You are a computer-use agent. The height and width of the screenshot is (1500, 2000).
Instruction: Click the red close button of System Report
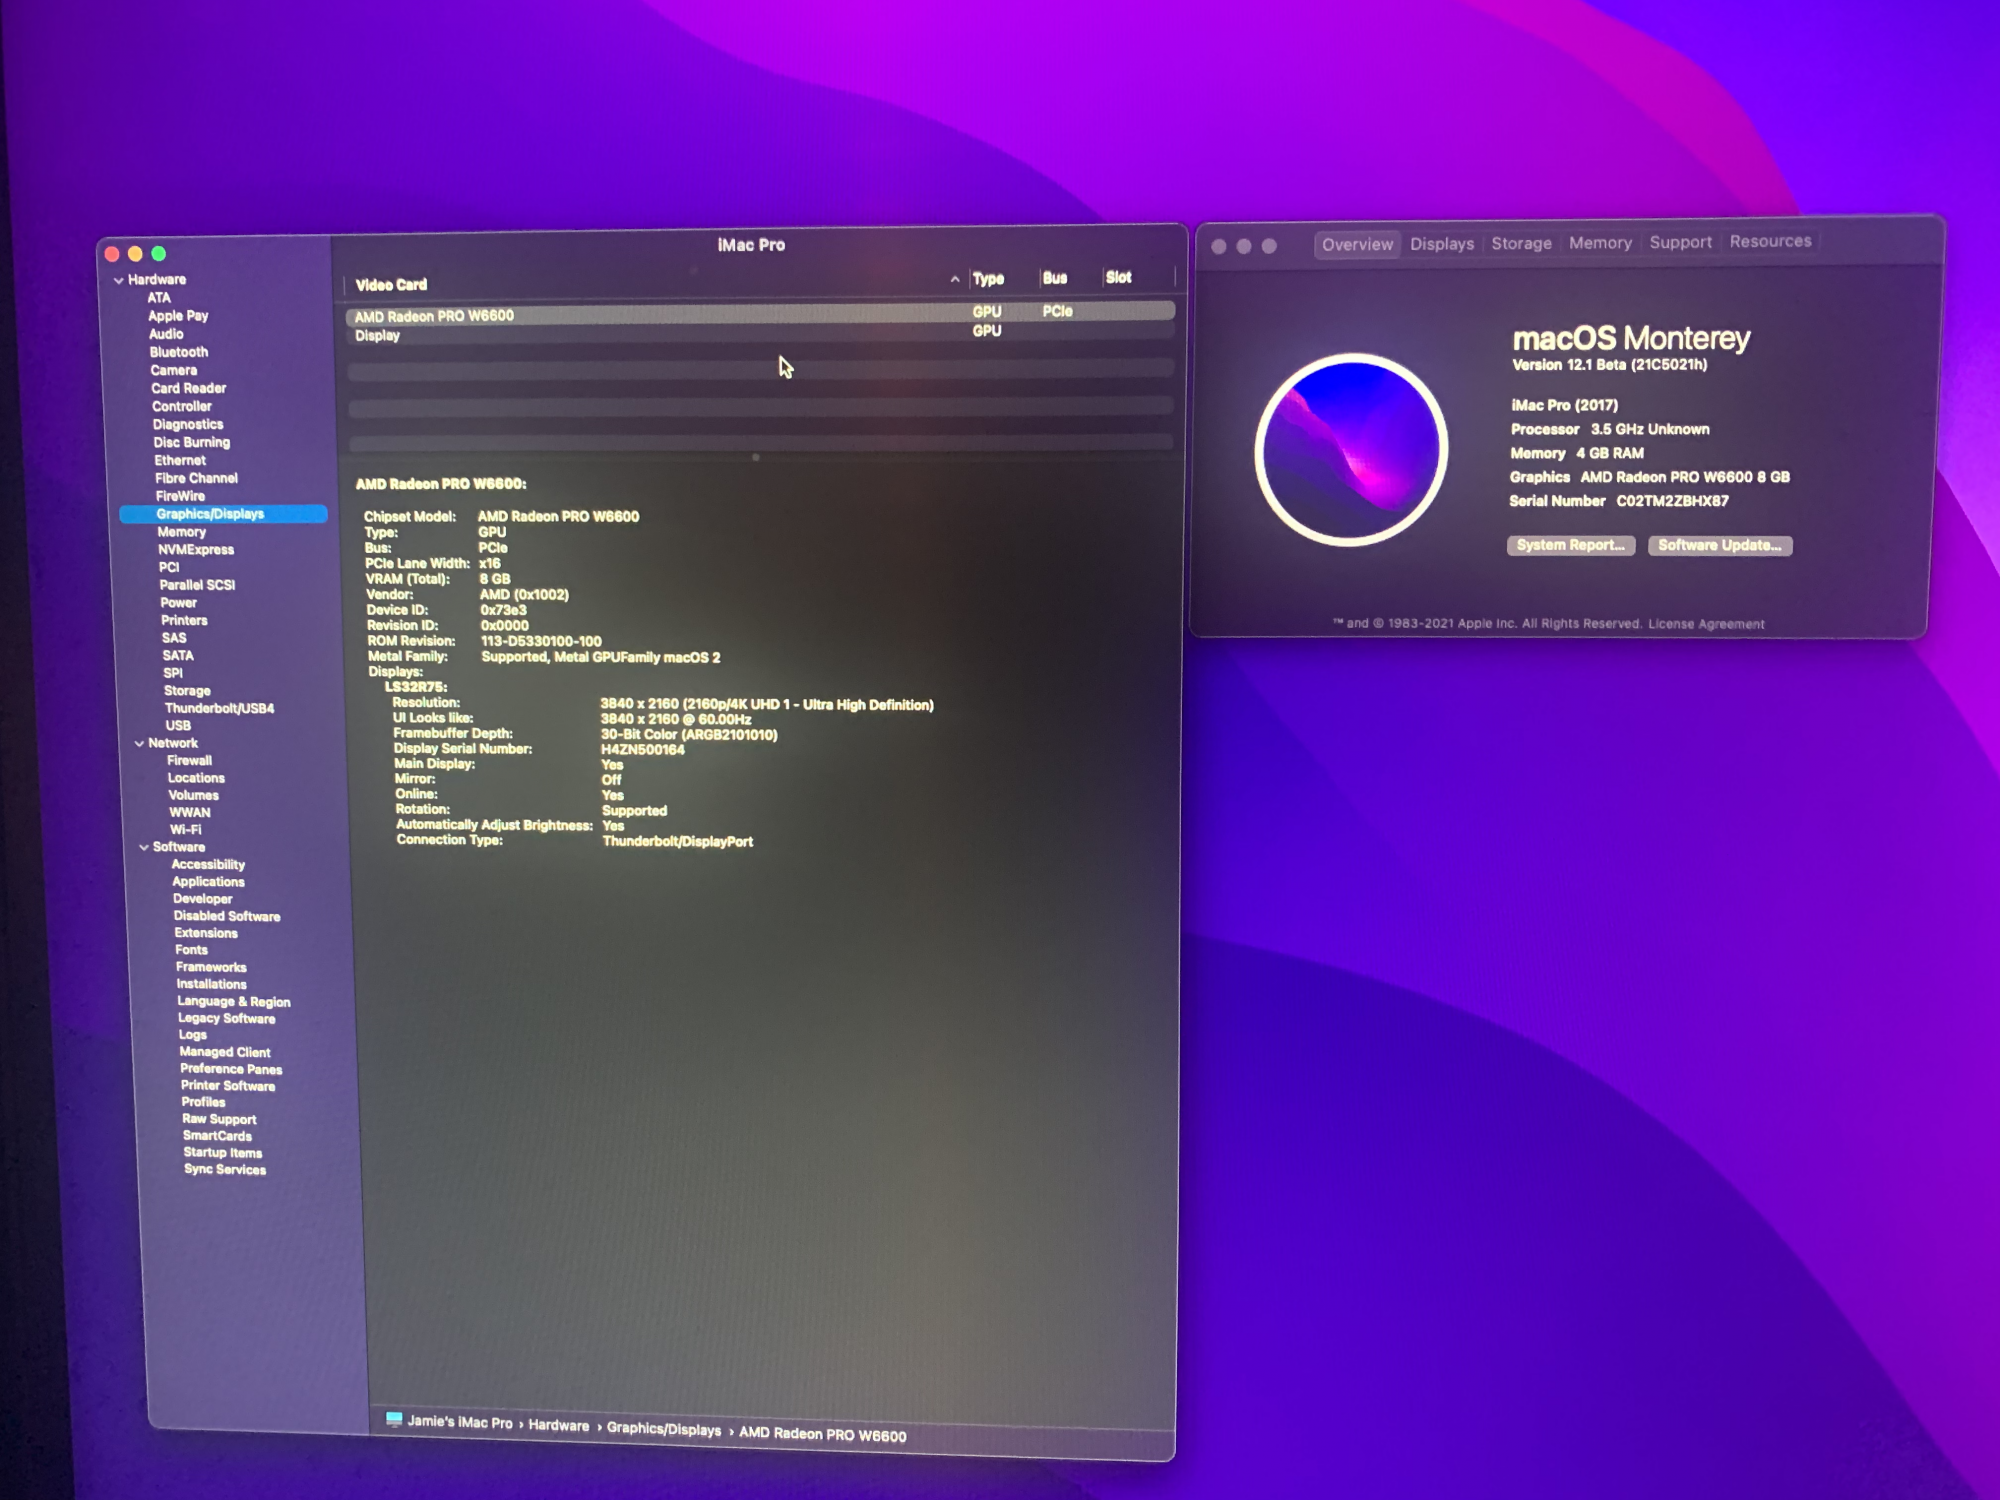pos(112,254)
